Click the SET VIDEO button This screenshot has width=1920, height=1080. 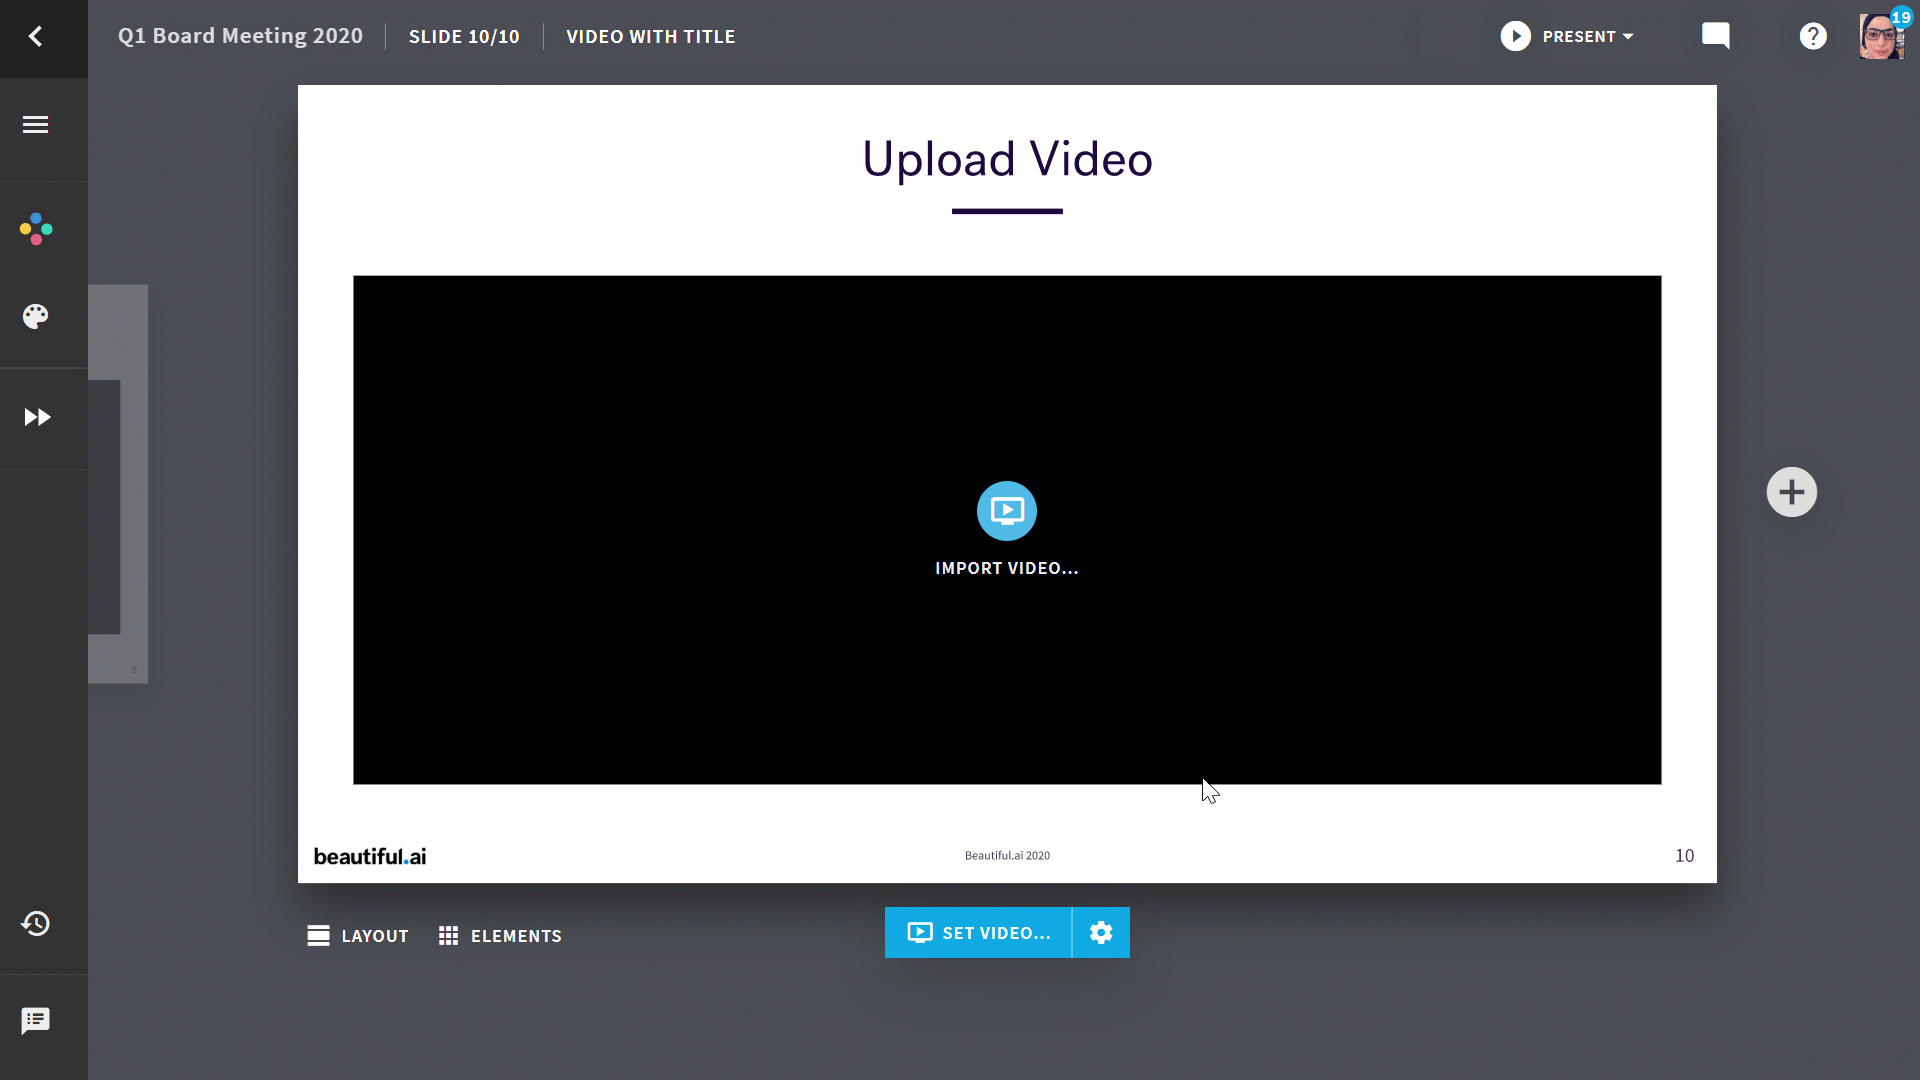(977, 932)
